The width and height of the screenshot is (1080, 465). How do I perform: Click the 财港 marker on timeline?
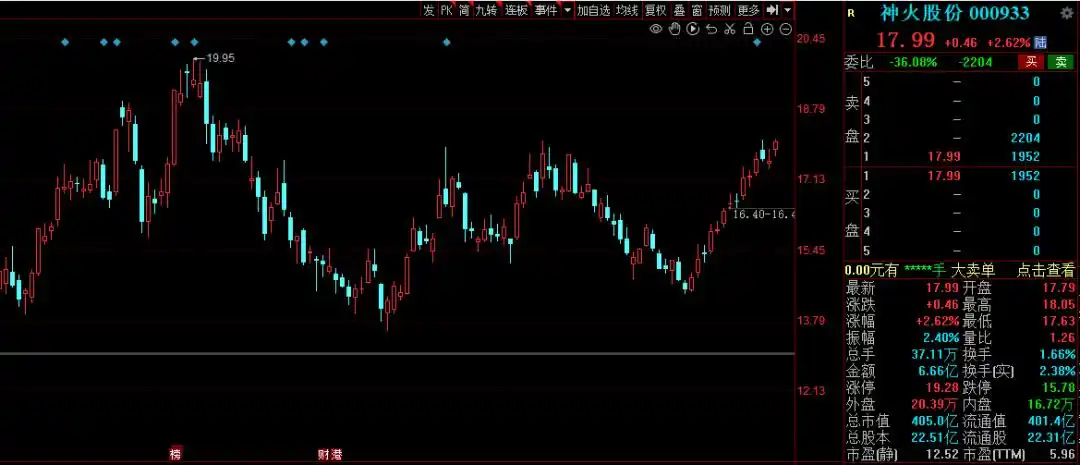click(330, 455)
